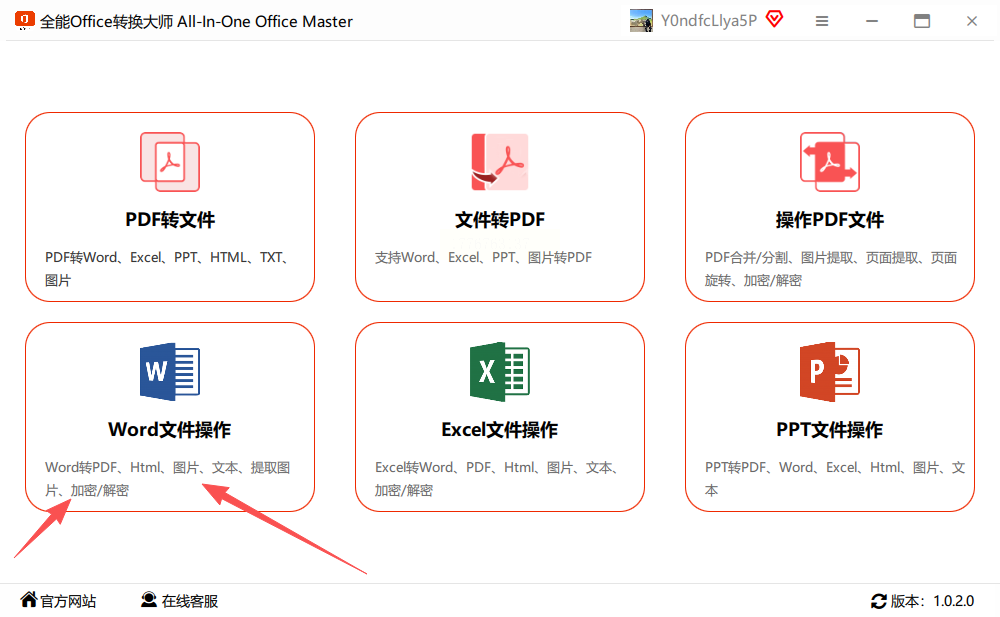1000x617 pixels.
Task: Select the PDF转文件 title
Action: point(170,219)
